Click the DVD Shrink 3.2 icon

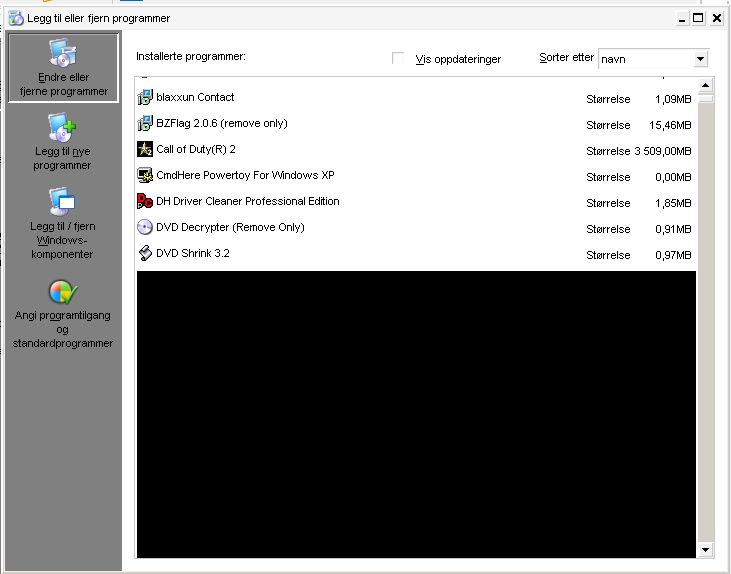(x=145, y=253)
